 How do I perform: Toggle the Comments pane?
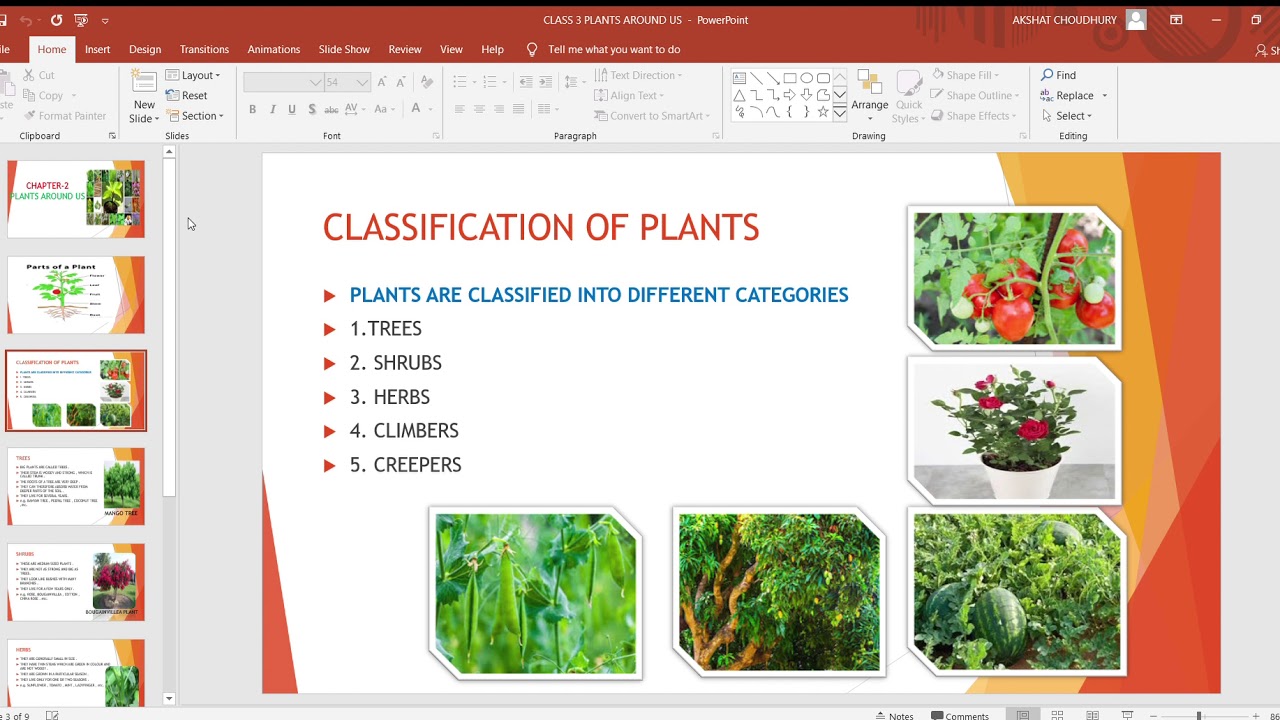click(960, 716)
